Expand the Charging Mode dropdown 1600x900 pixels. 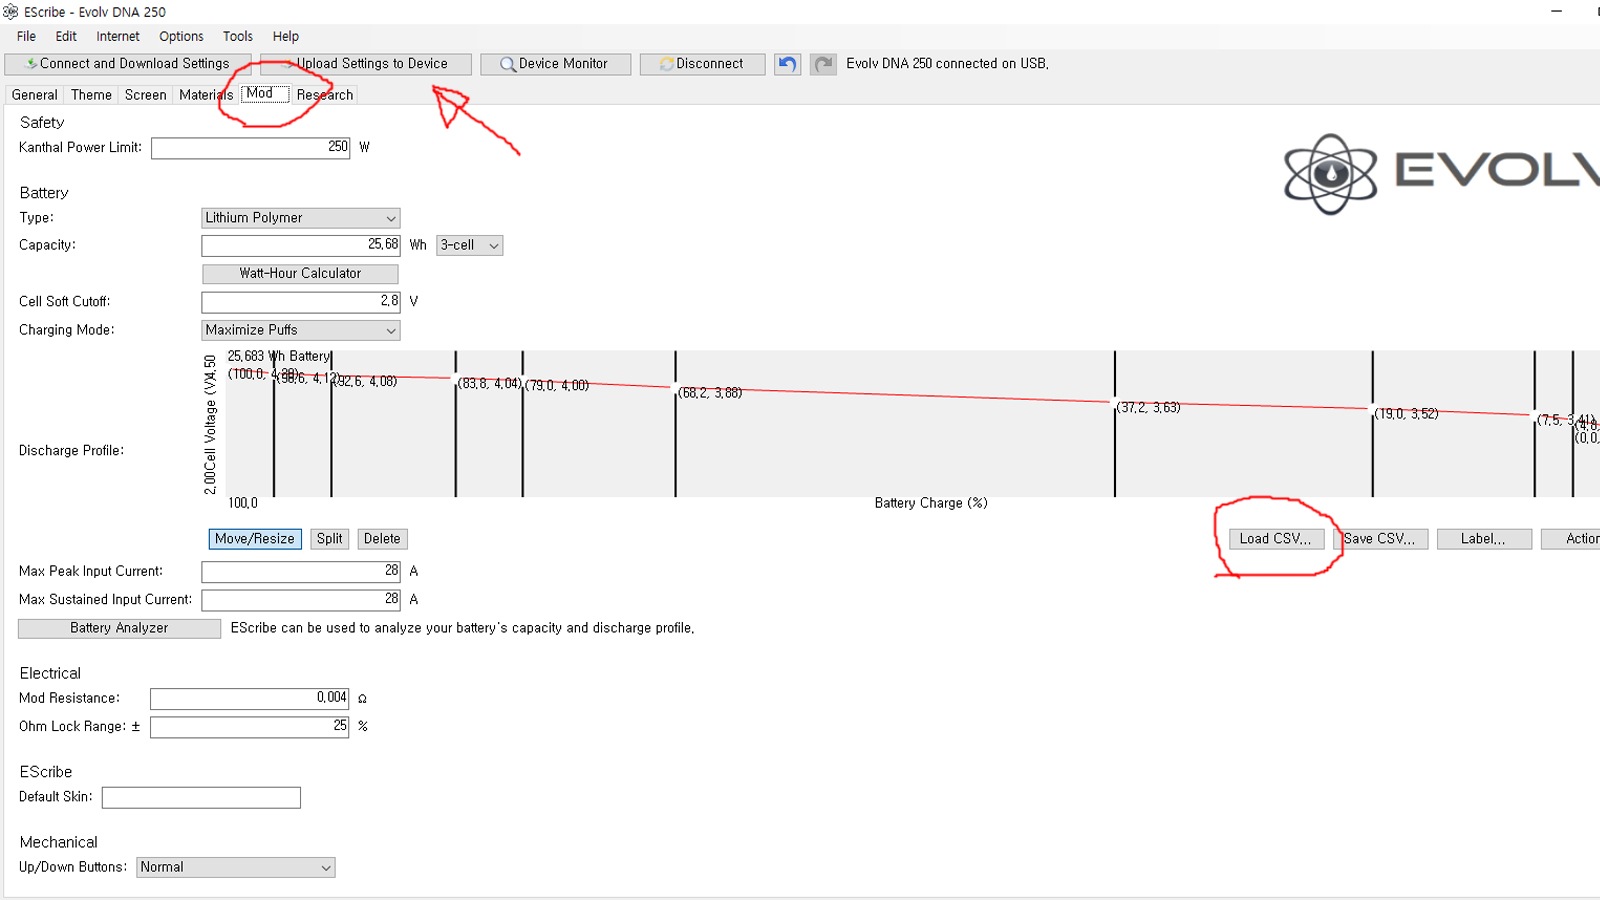point(301,330)
